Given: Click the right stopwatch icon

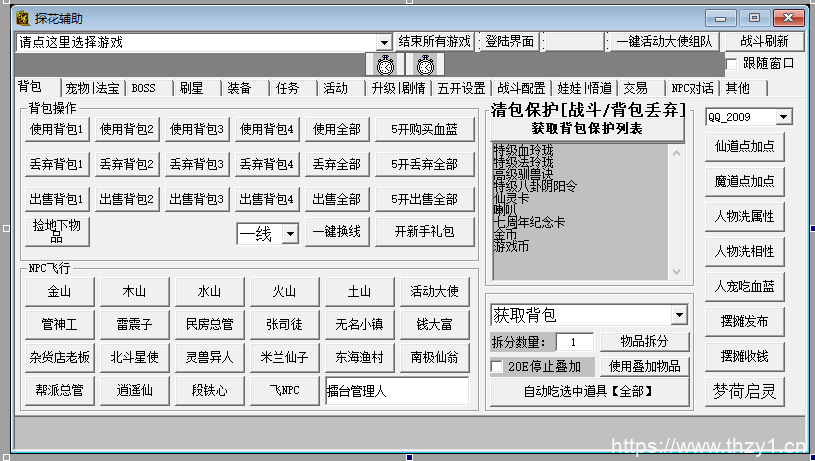Looking at the screenshot, I should 425,65.
